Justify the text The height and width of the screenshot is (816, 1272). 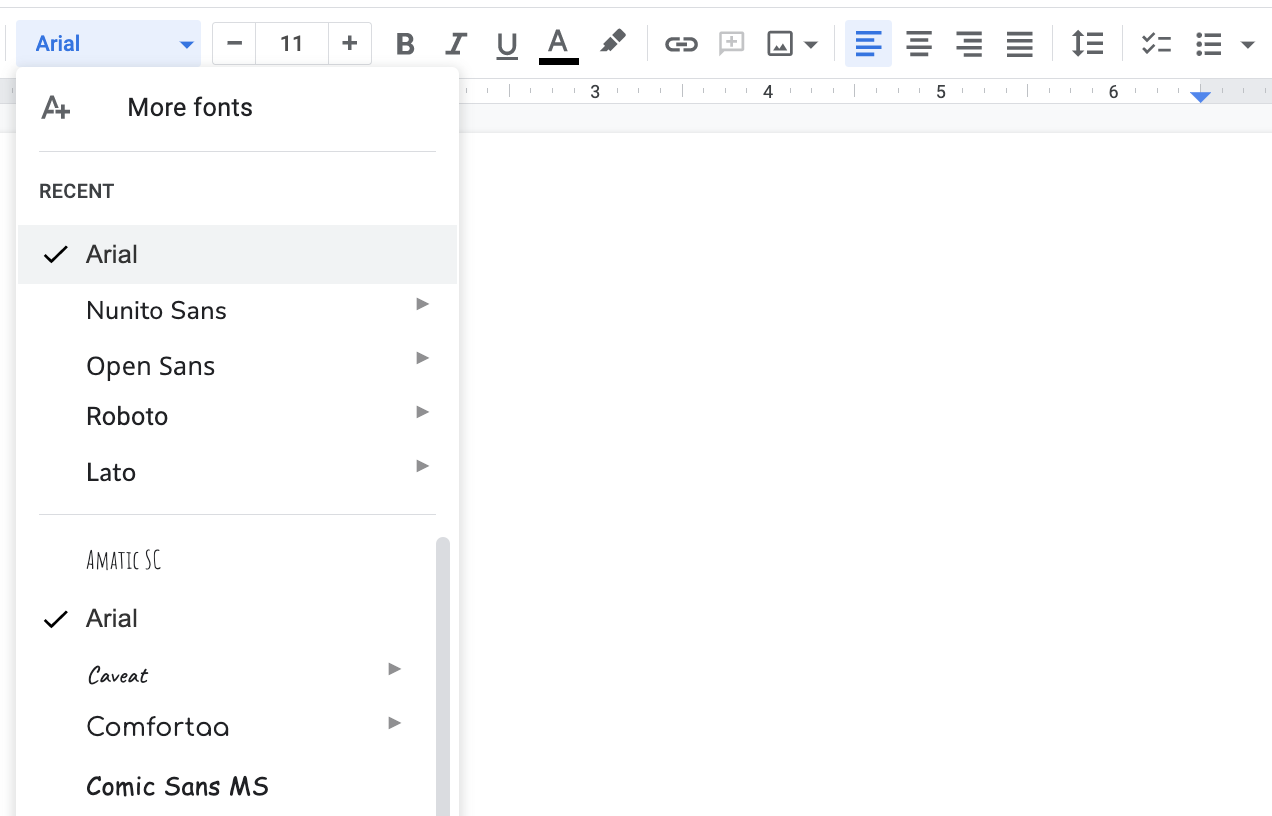pyautogui.click(x=1020, y=44)
